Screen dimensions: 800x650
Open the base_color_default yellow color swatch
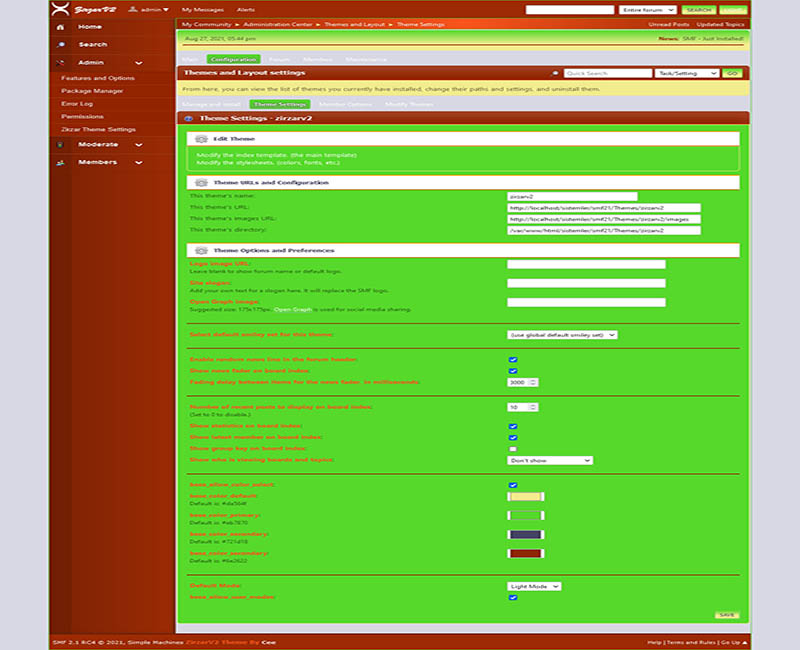pyautogui.click(x=526, y=497)
